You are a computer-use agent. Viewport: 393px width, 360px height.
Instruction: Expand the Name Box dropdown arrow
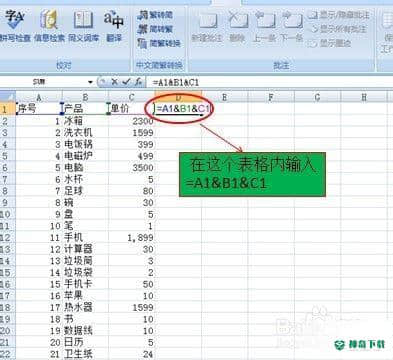[90, 82]
